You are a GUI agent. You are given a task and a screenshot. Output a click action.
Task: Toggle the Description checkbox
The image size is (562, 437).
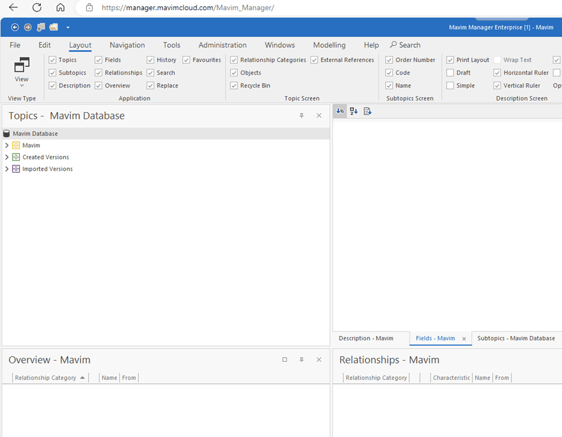[x=52, y=86]
